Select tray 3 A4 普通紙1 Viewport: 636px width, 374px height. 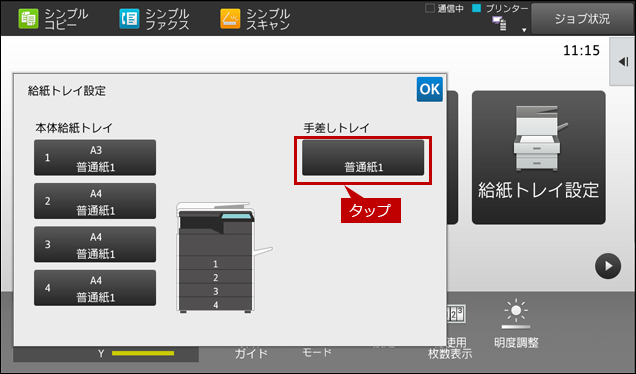click(x=95, y=245)
